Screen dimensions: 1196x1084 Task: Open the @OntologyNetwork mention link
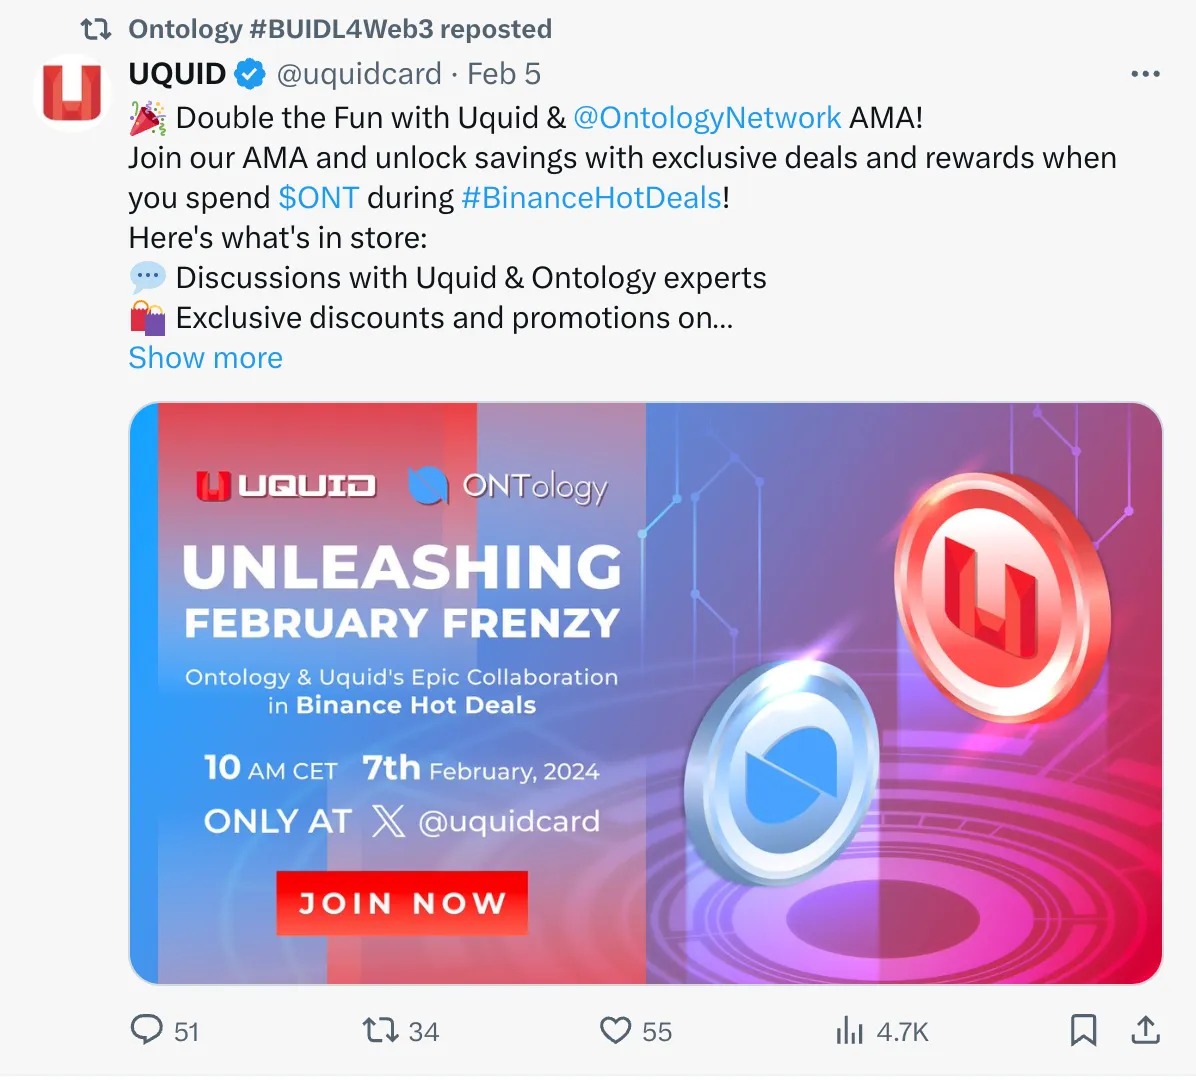(x=707, y=118)
